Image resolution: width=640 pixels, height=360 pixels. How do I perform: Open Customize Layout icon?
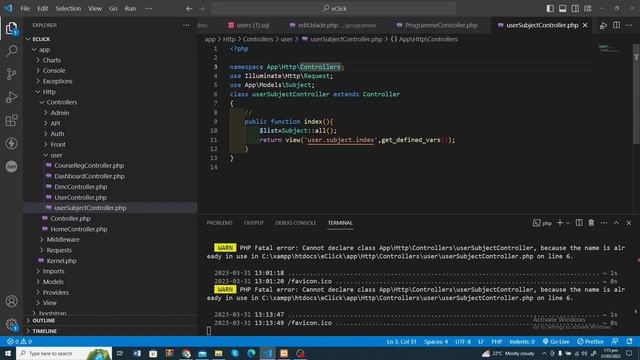click(x=588, y=9)
